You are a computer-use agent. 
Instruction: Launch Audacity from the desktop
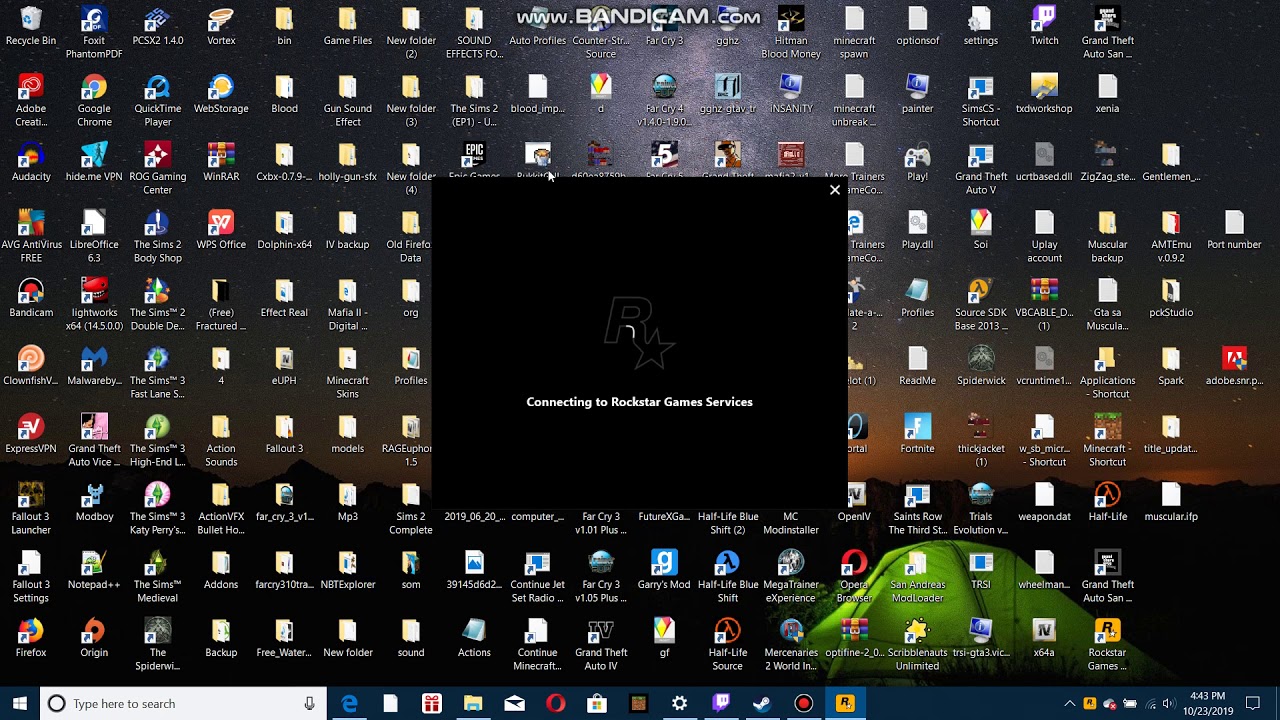(x=31, y=163)
